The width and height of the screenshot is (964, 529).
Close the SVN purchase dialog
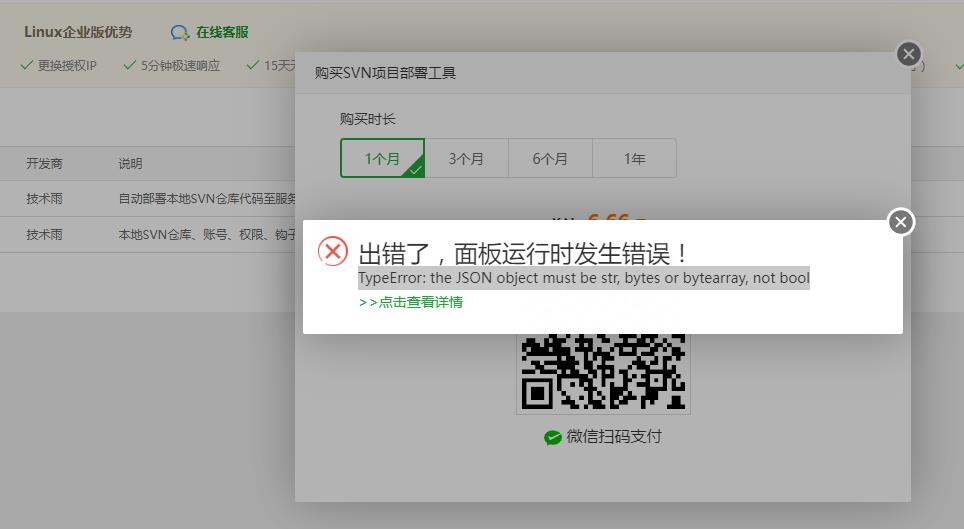(x=909, y=54)
